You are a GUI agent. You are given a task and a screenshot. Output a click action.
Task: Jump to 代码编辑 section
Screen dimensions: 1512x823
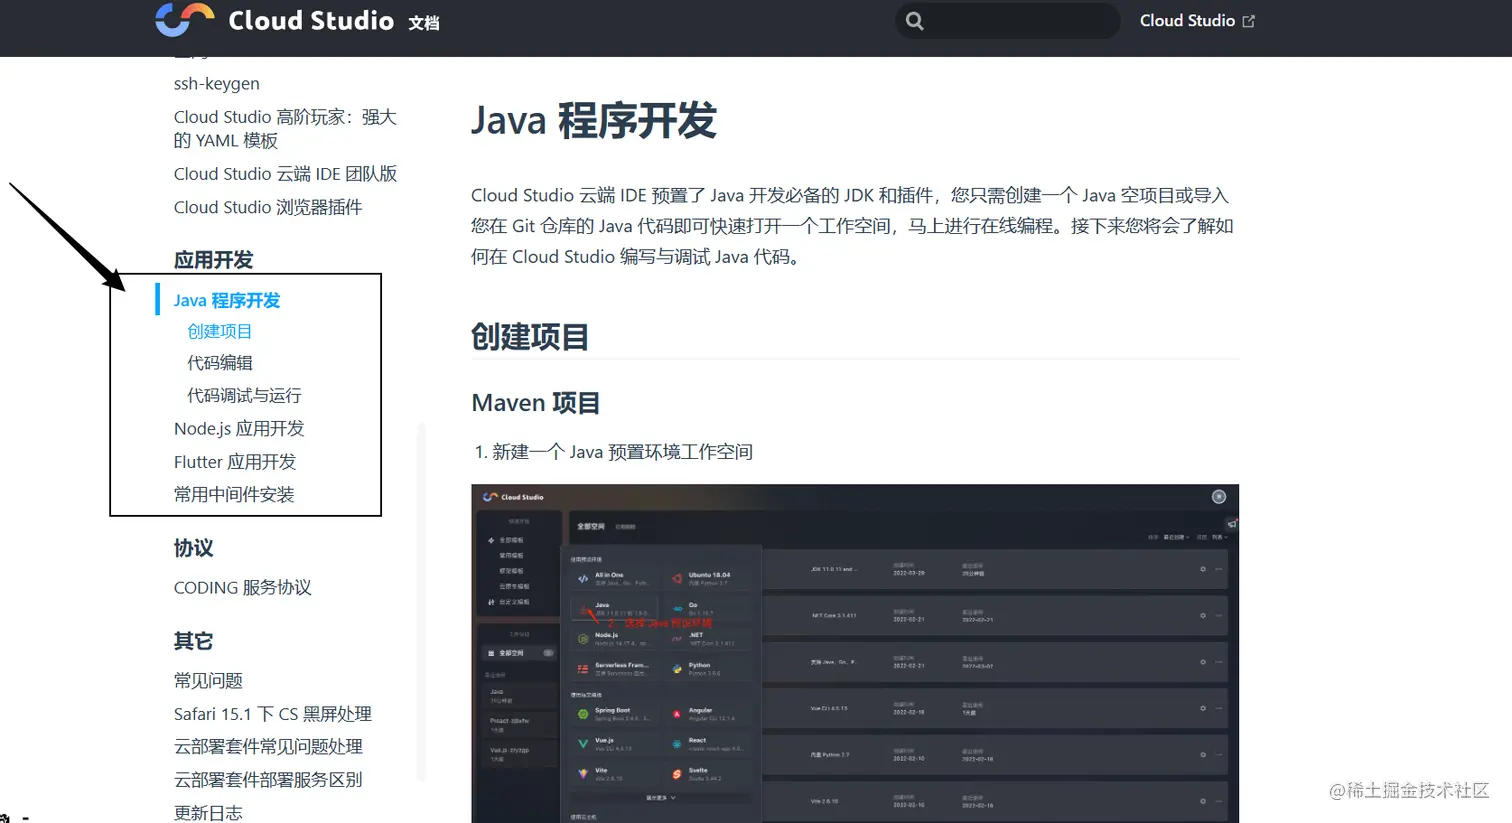pyautogui.click(x=220, y=363)
